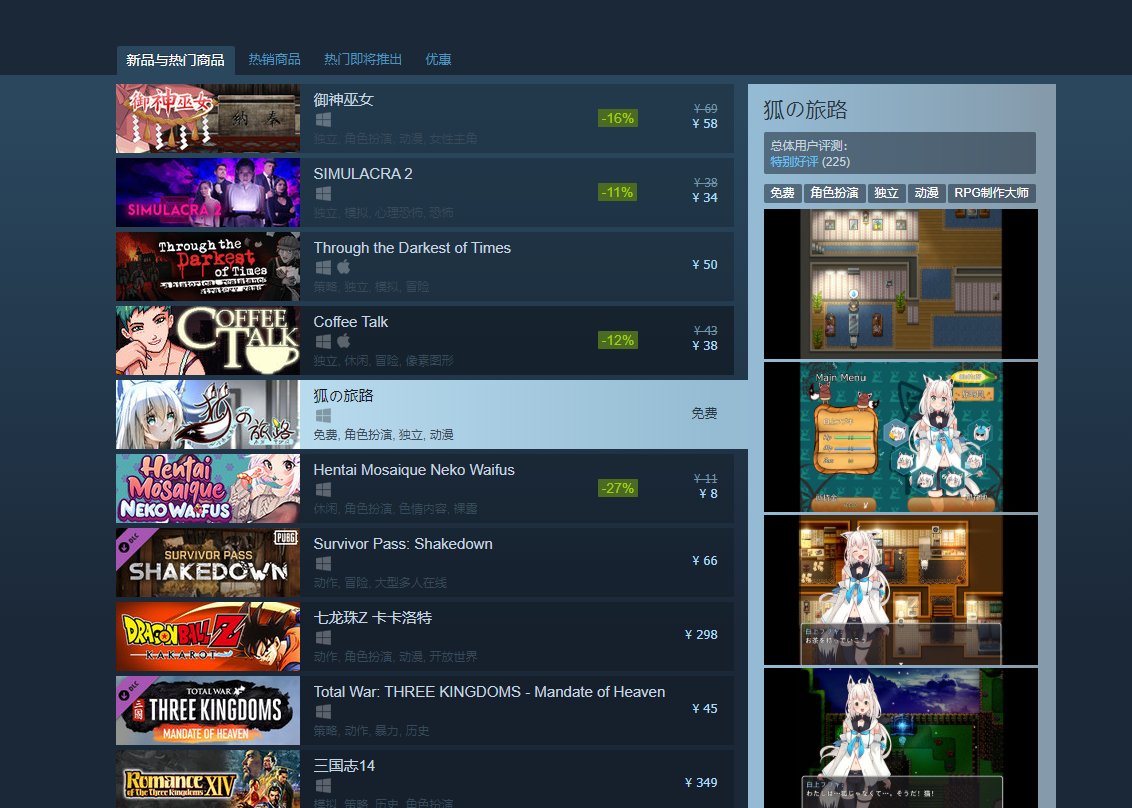Click the 特别好评 review summary link
Viewport: 1132px width, 808px height.
794,162
